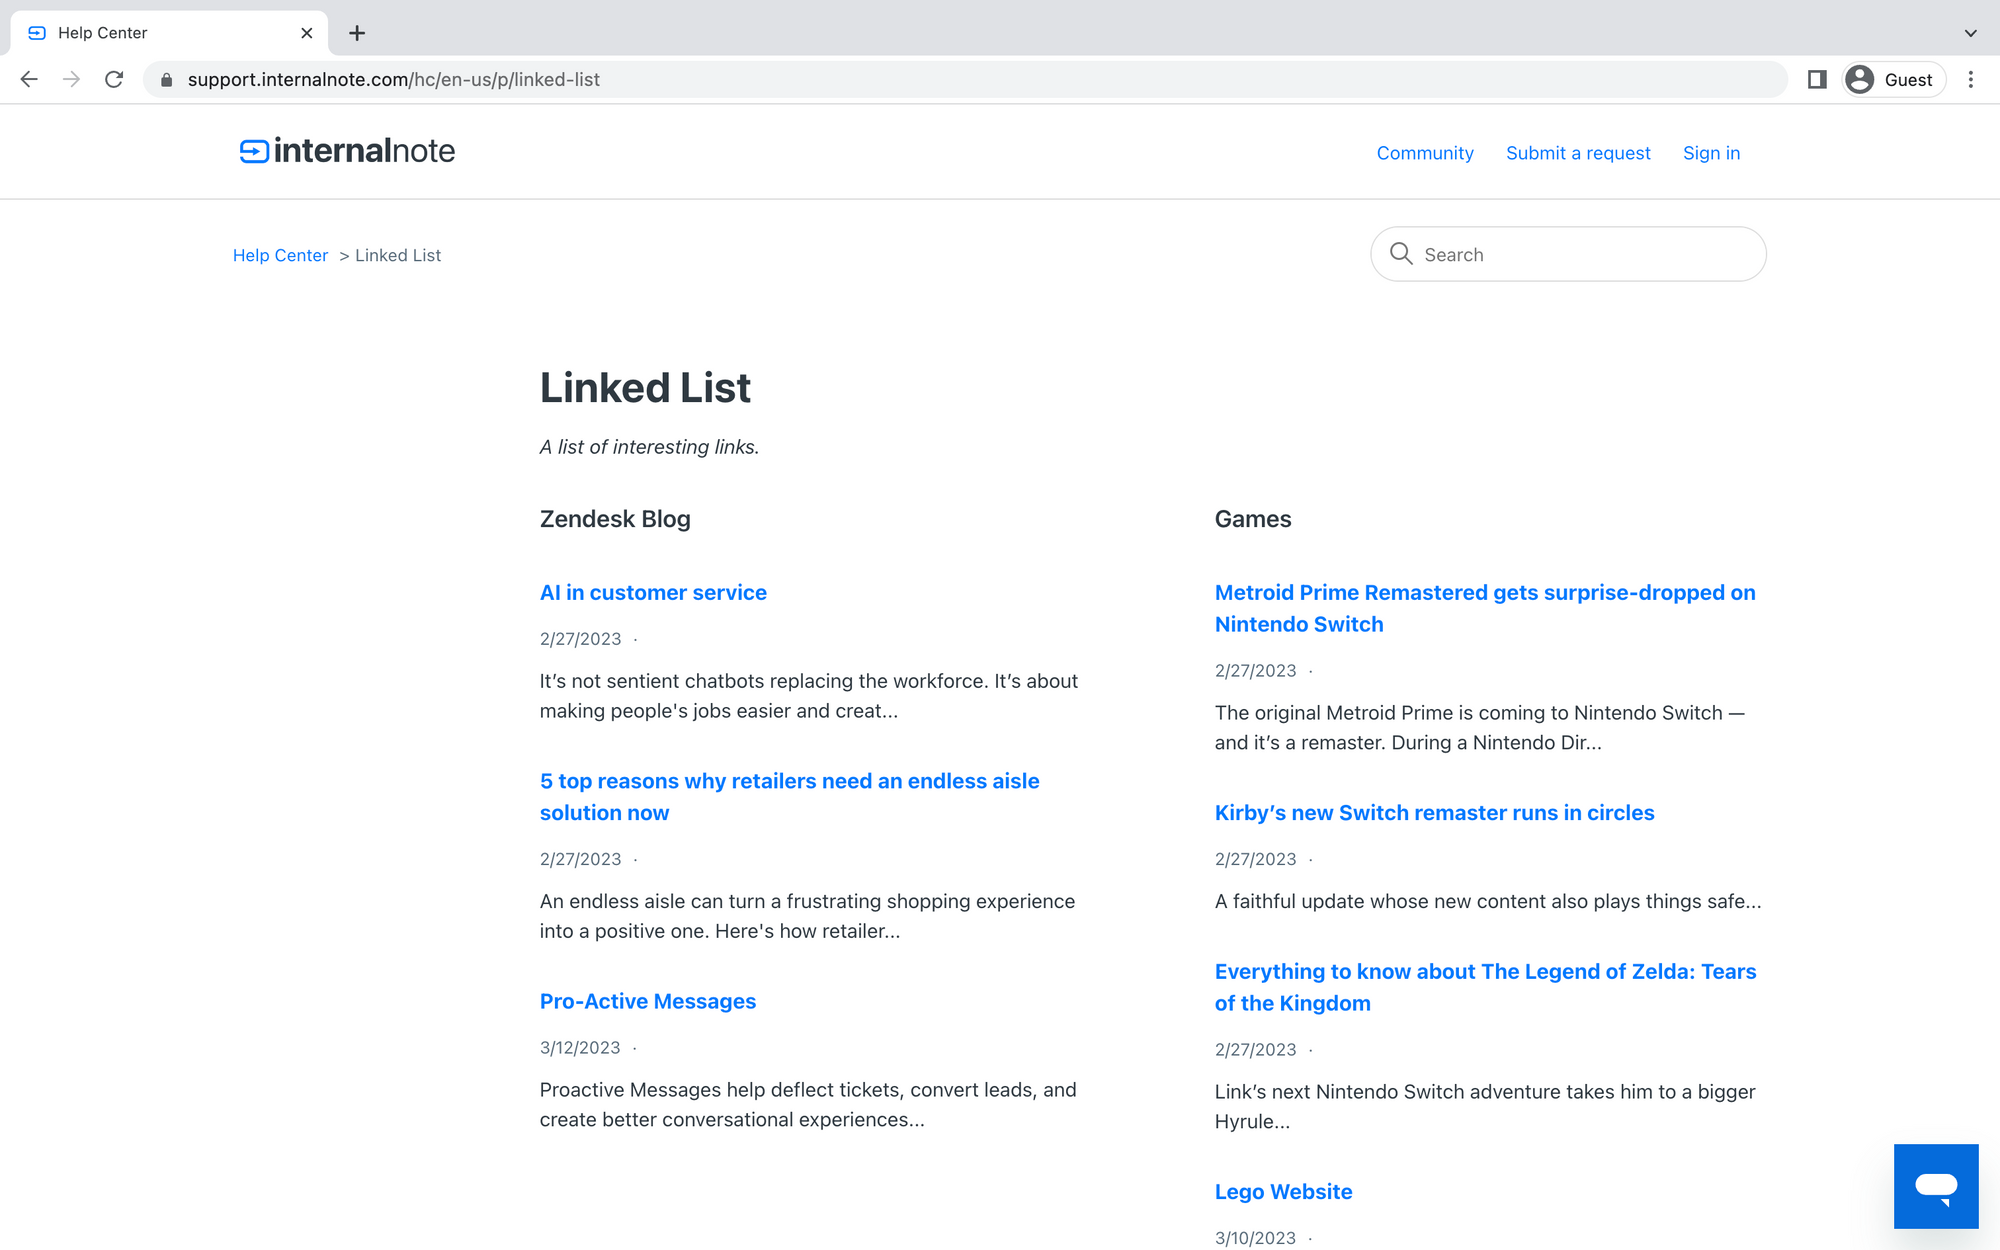Open the Chrome three-dot menu
2000x1250 pixels.
(1970, 80)
